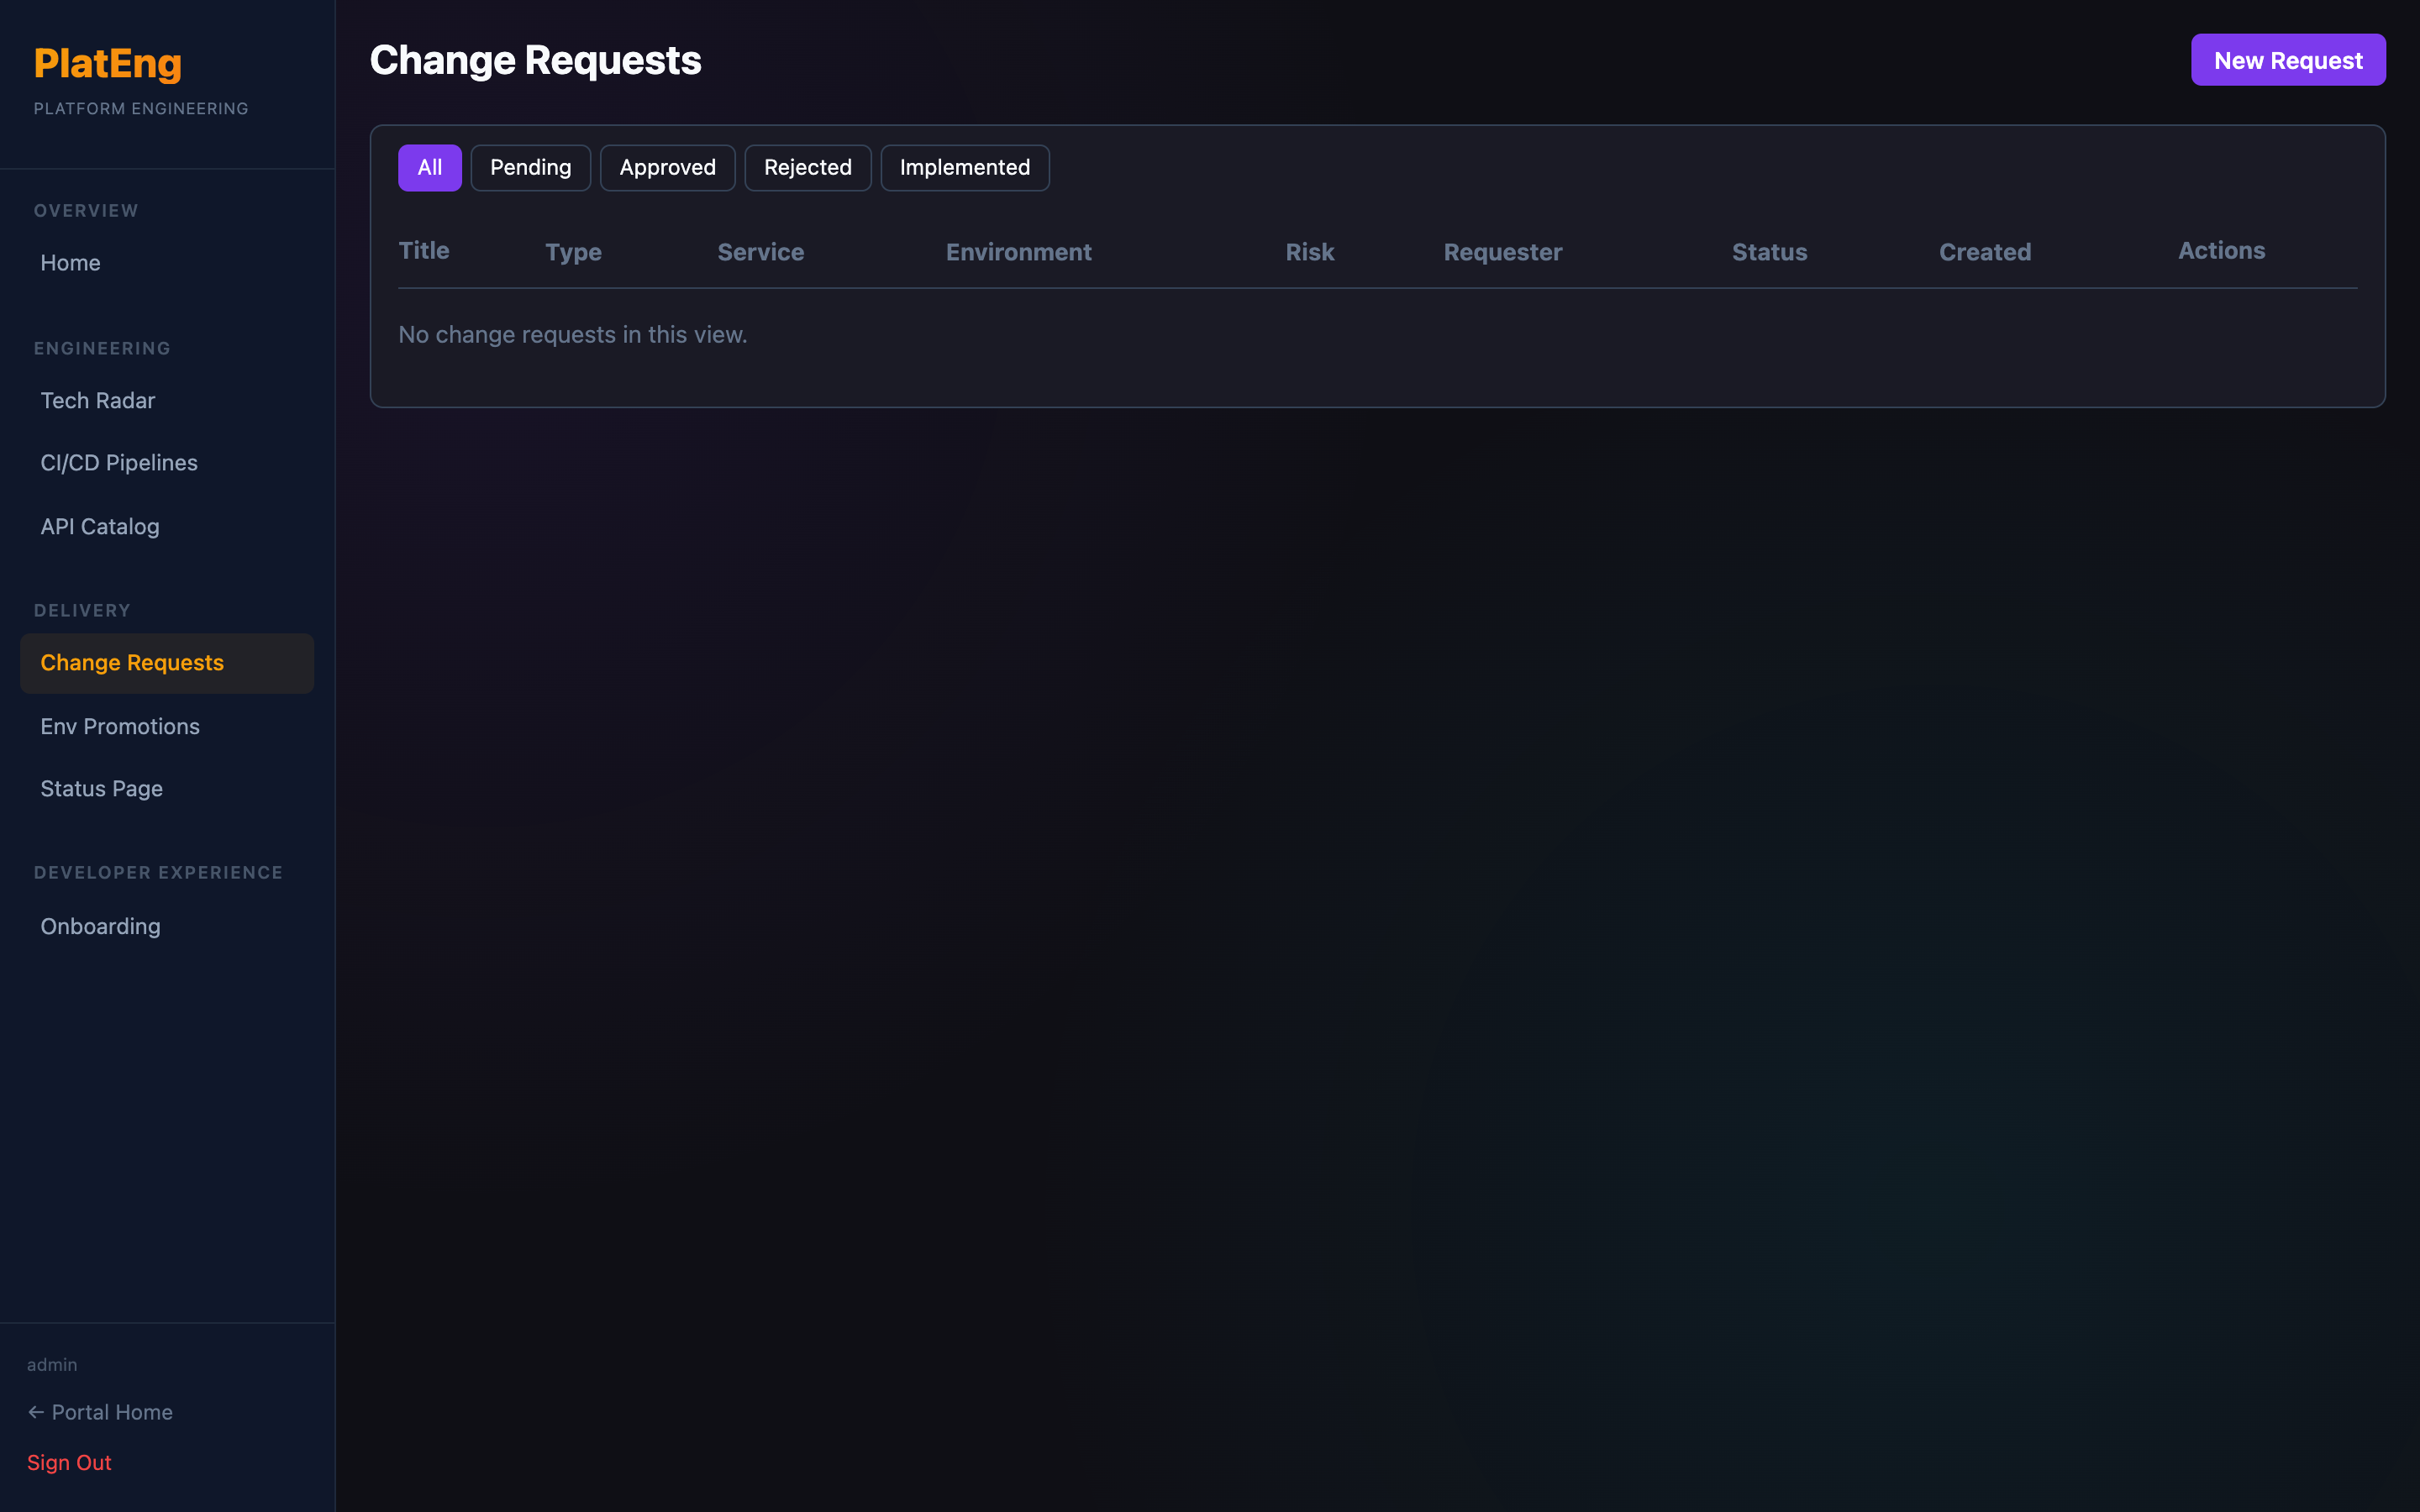Click the PlatEng logo
The width and height of the screenshot is (2420, 1512).
(x=108, y=63)
